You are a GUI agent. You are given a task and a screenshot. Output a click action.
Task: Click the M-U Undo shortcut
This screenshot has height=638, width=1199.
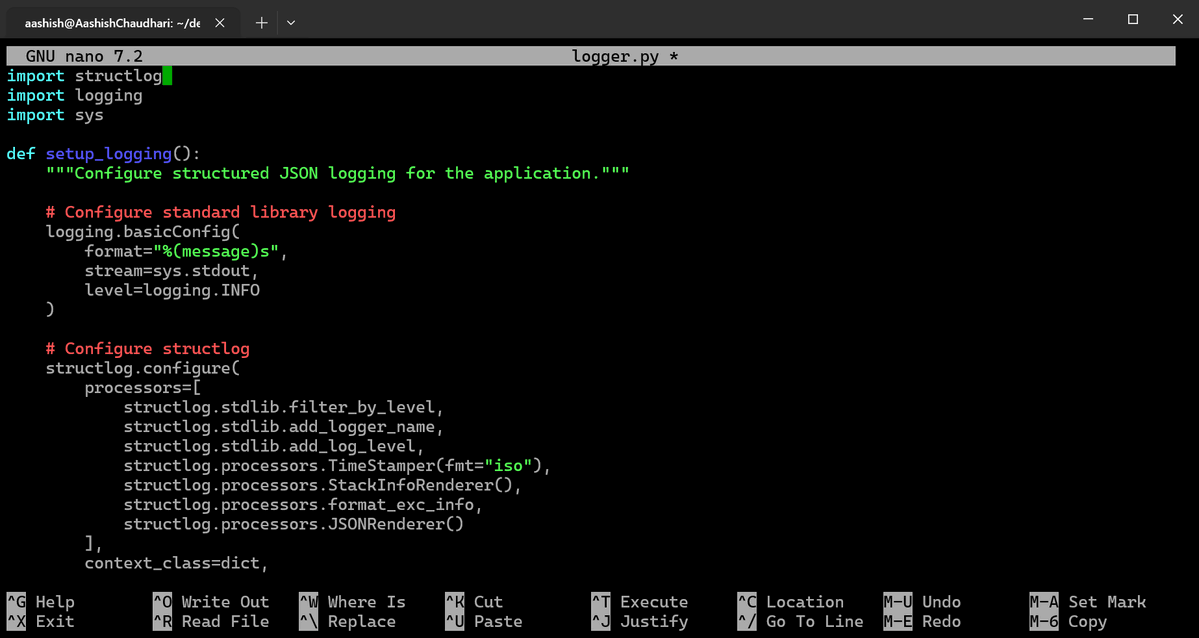coord(922,602)
